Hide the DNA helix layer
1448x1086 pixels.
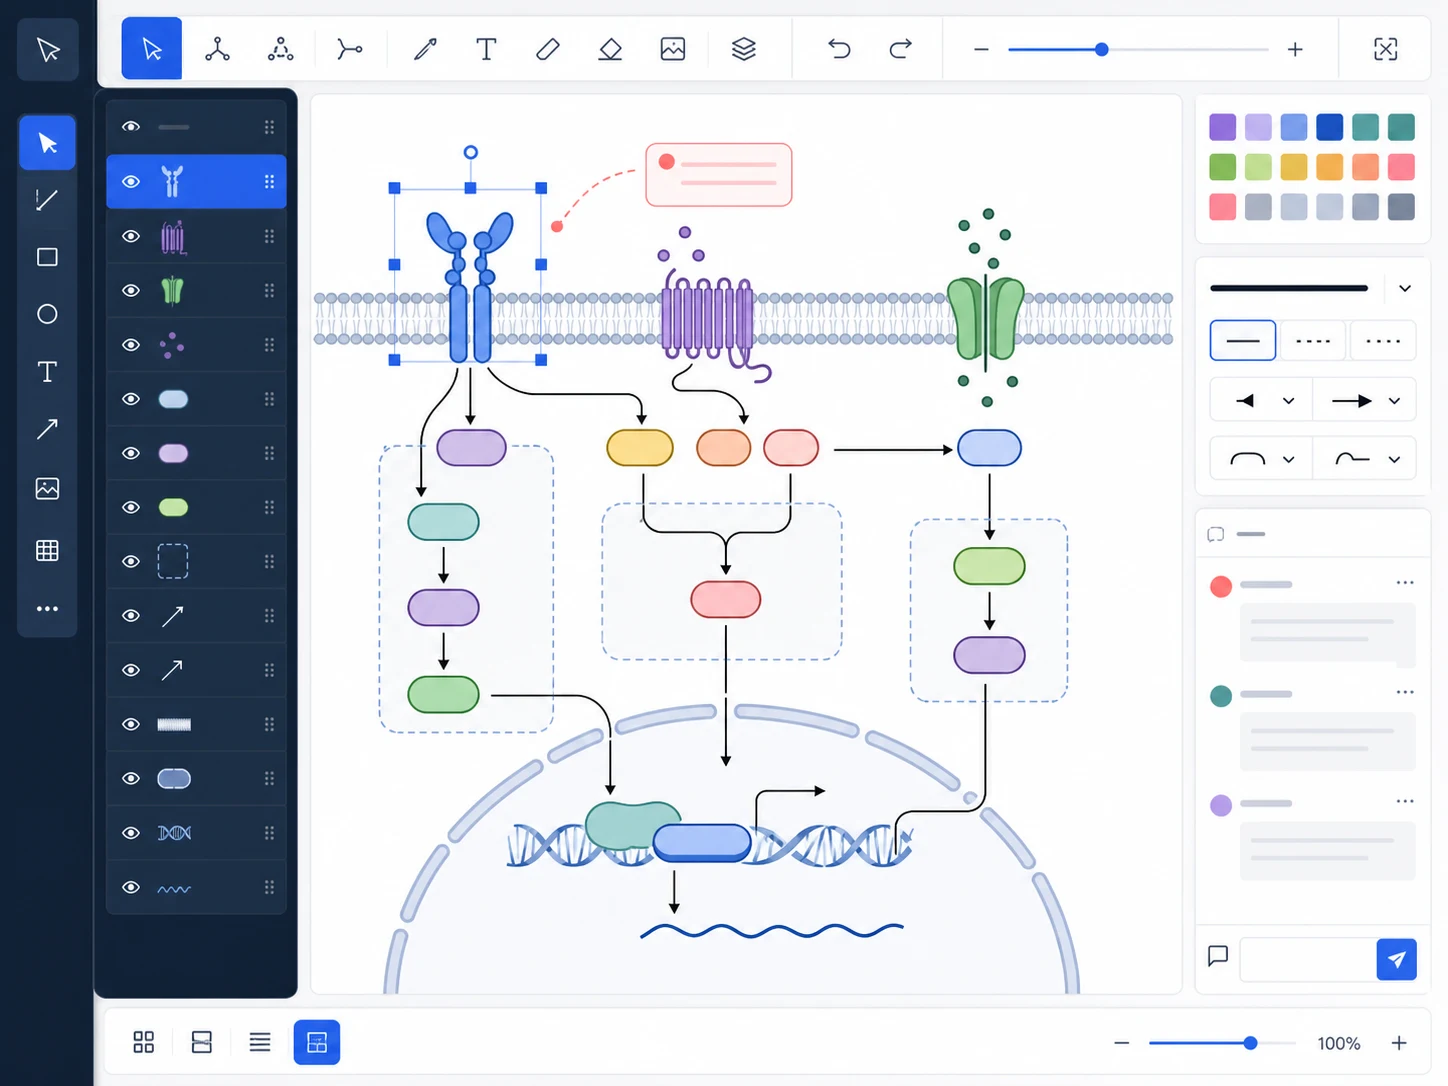131,832
